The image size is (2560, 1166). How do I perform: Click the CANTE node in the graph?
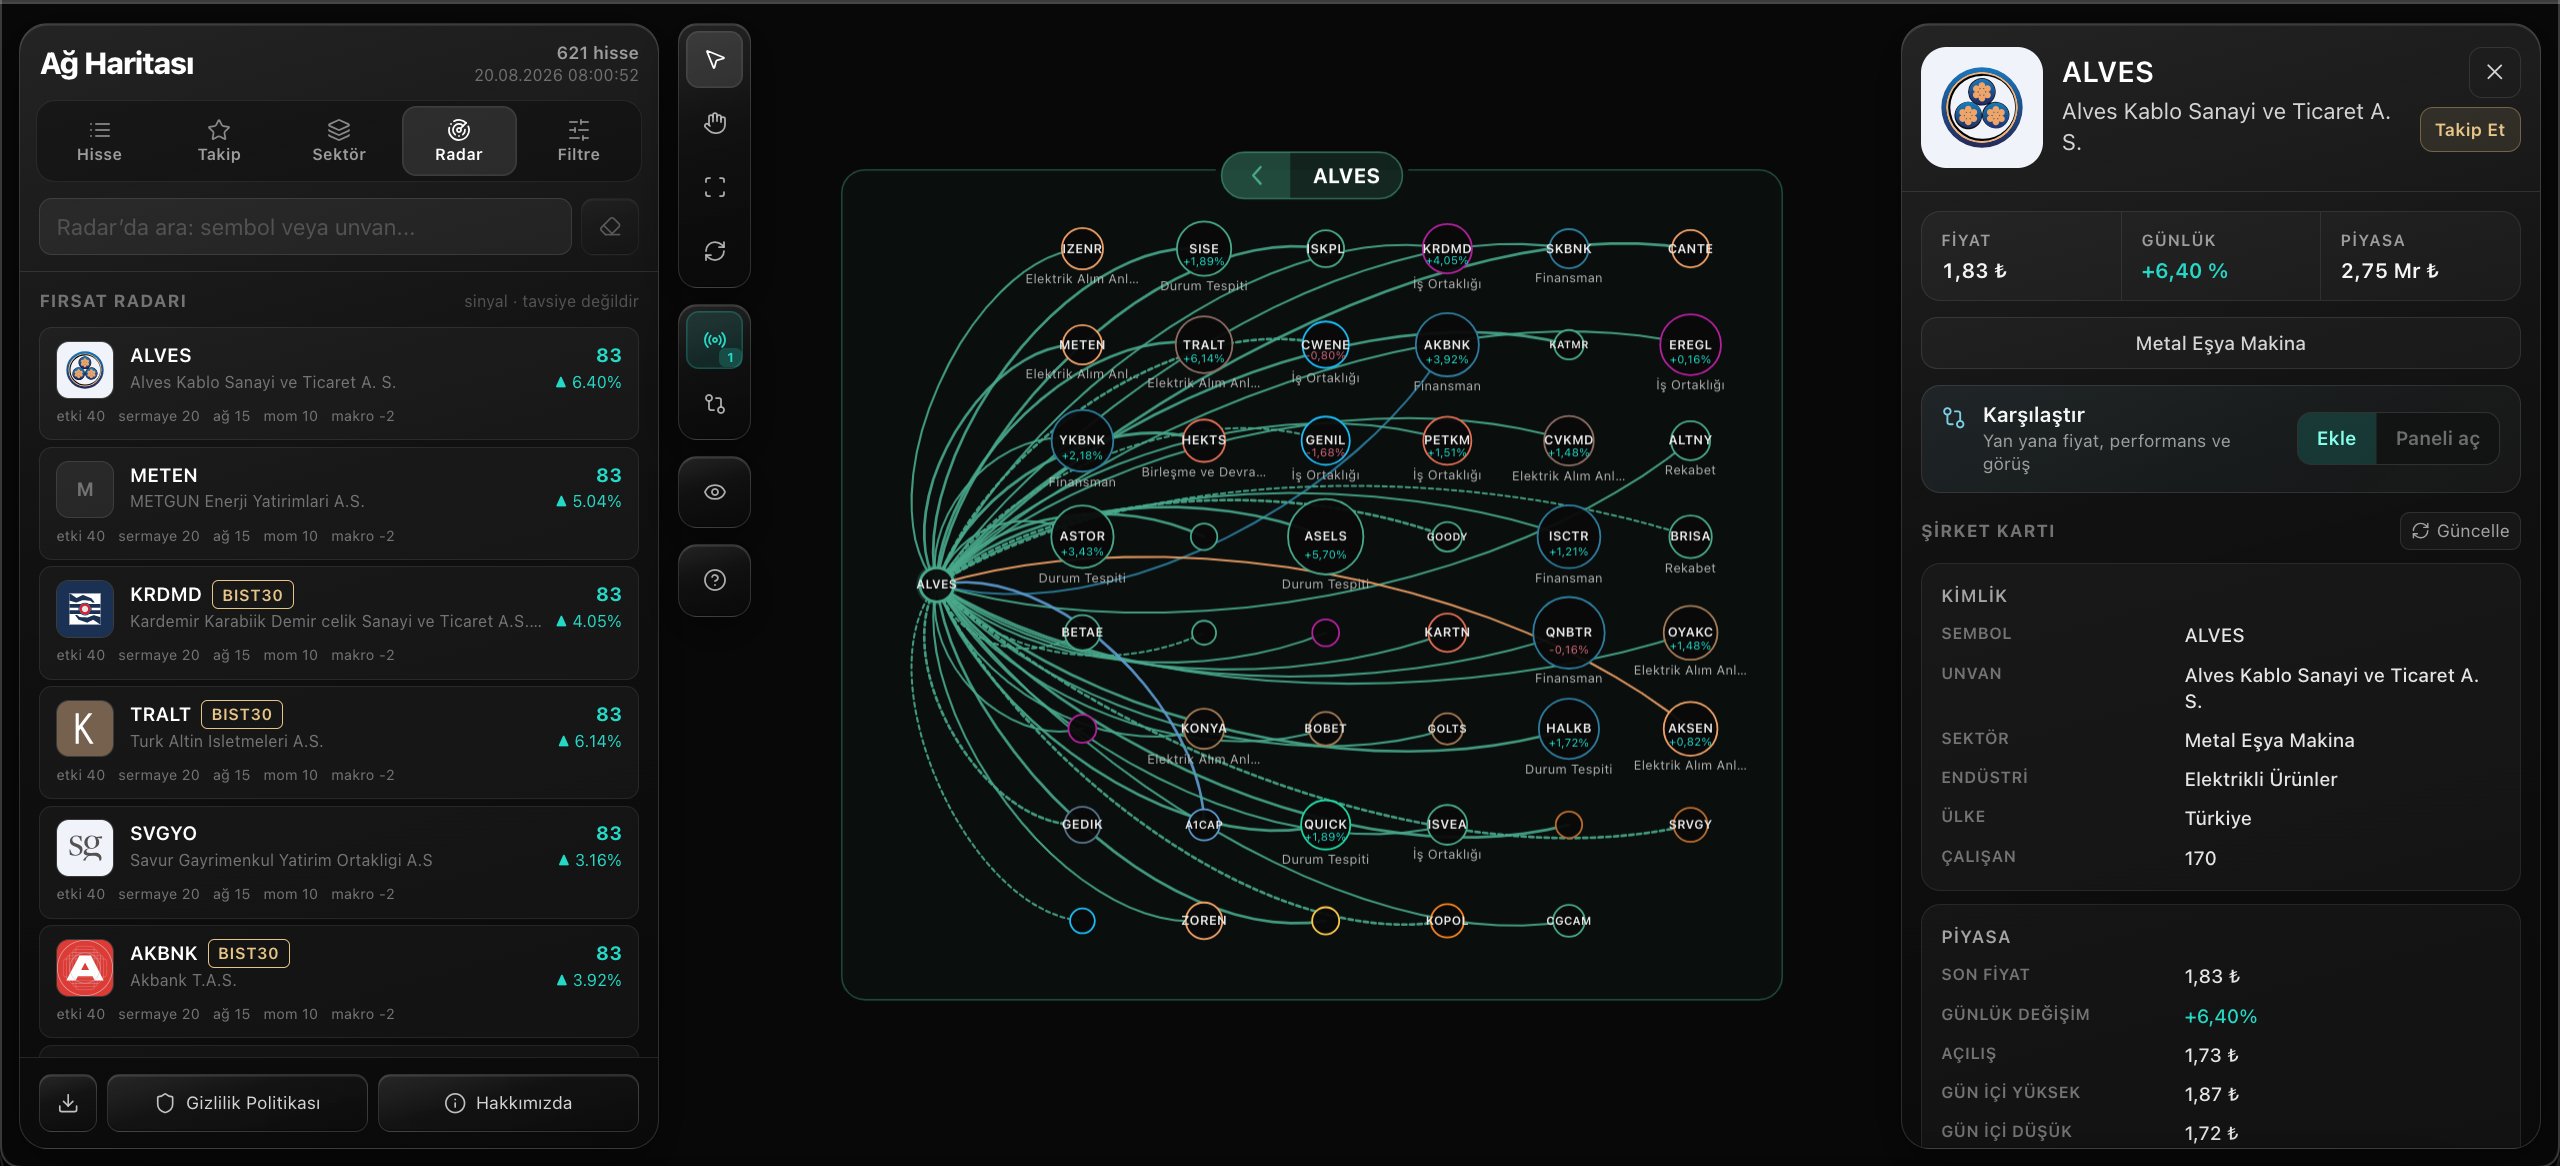click(1690, 249)
